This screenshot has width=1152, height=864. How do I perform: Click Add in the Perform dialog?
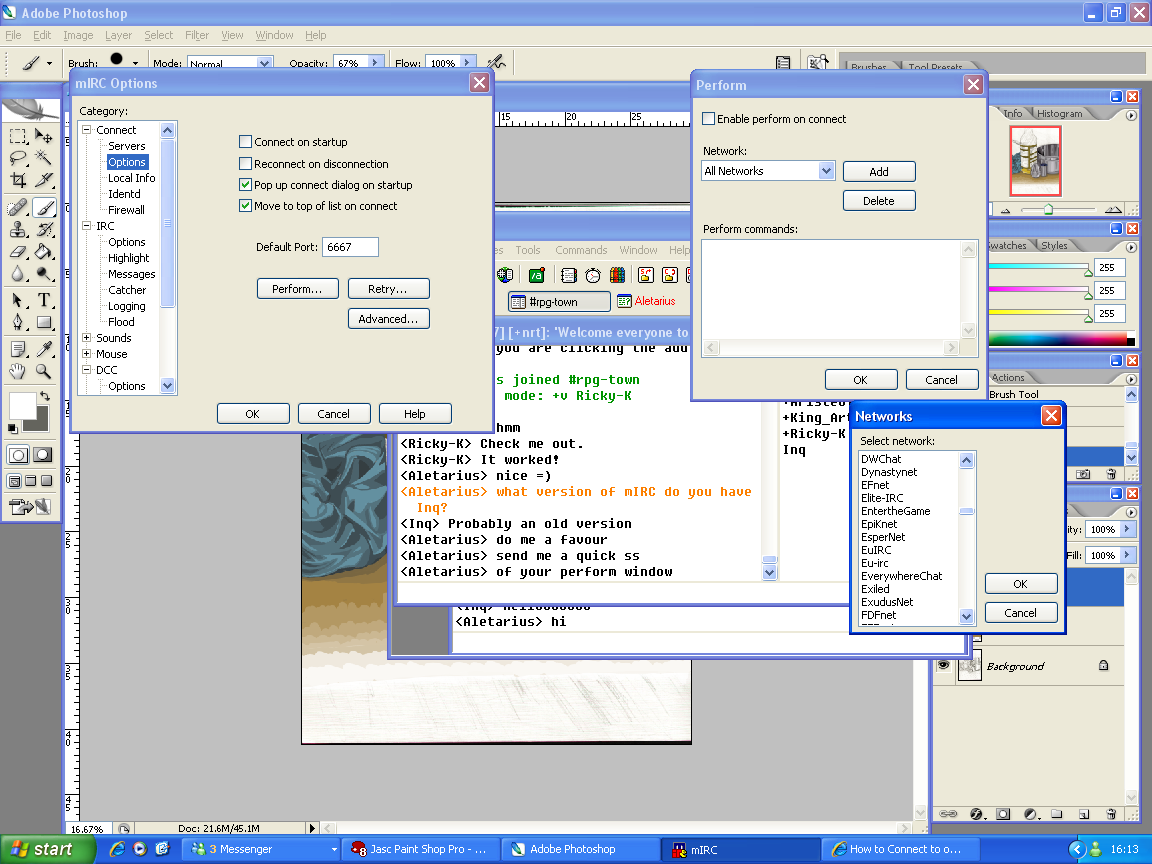coord(879,172)
